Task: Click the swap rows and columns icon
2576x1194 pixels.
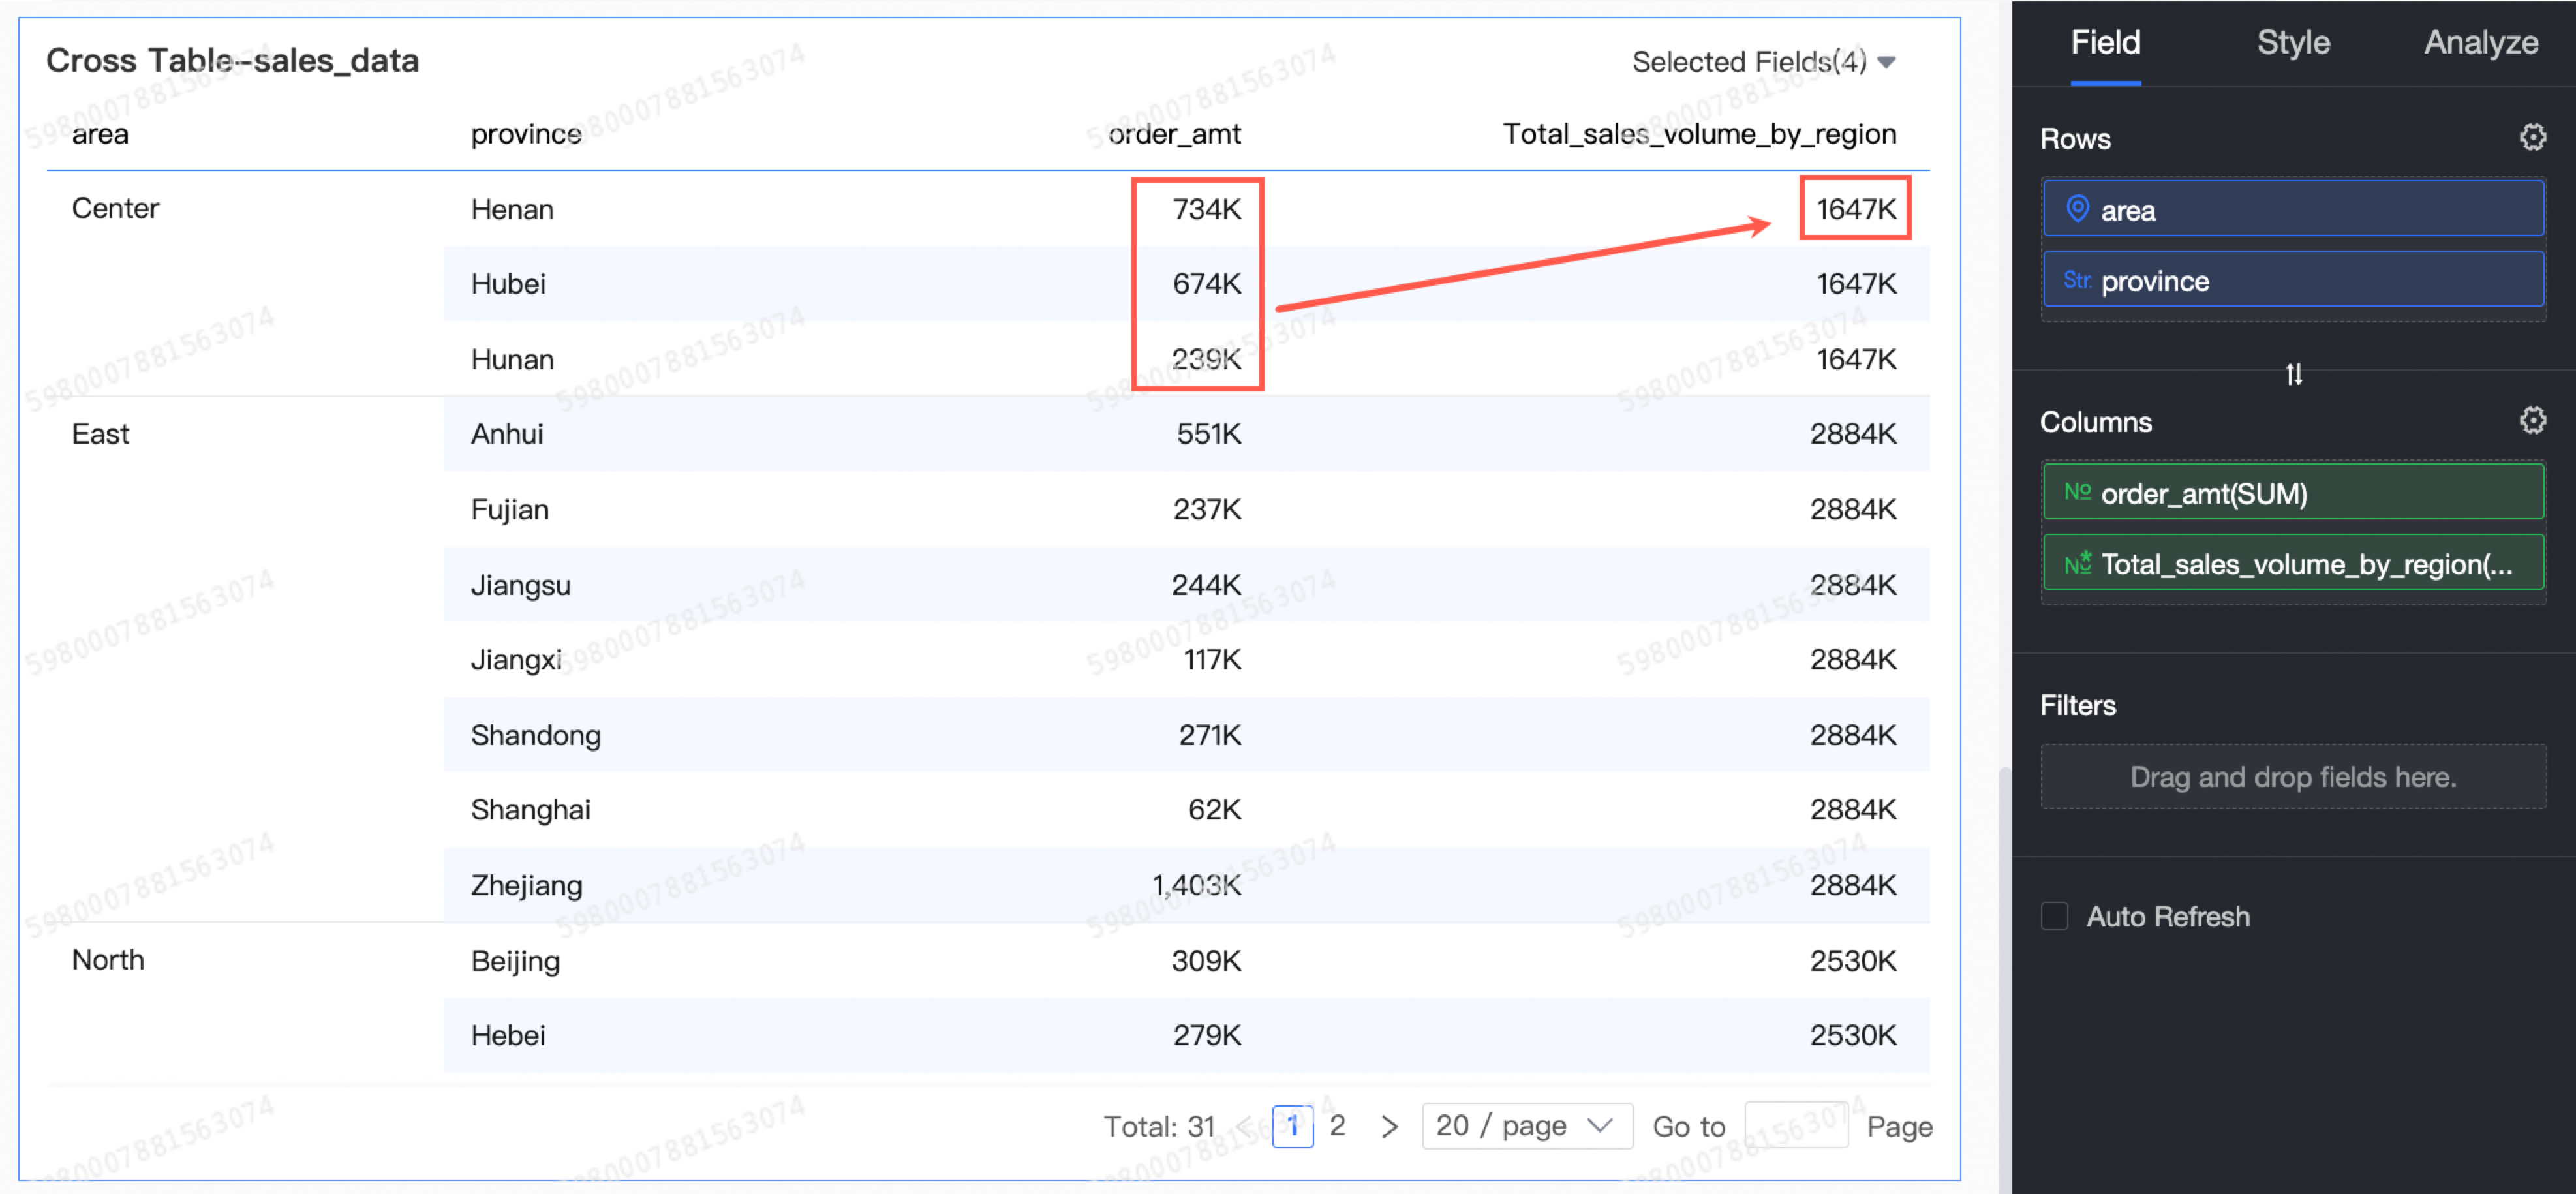Action: pos(2293,374)
